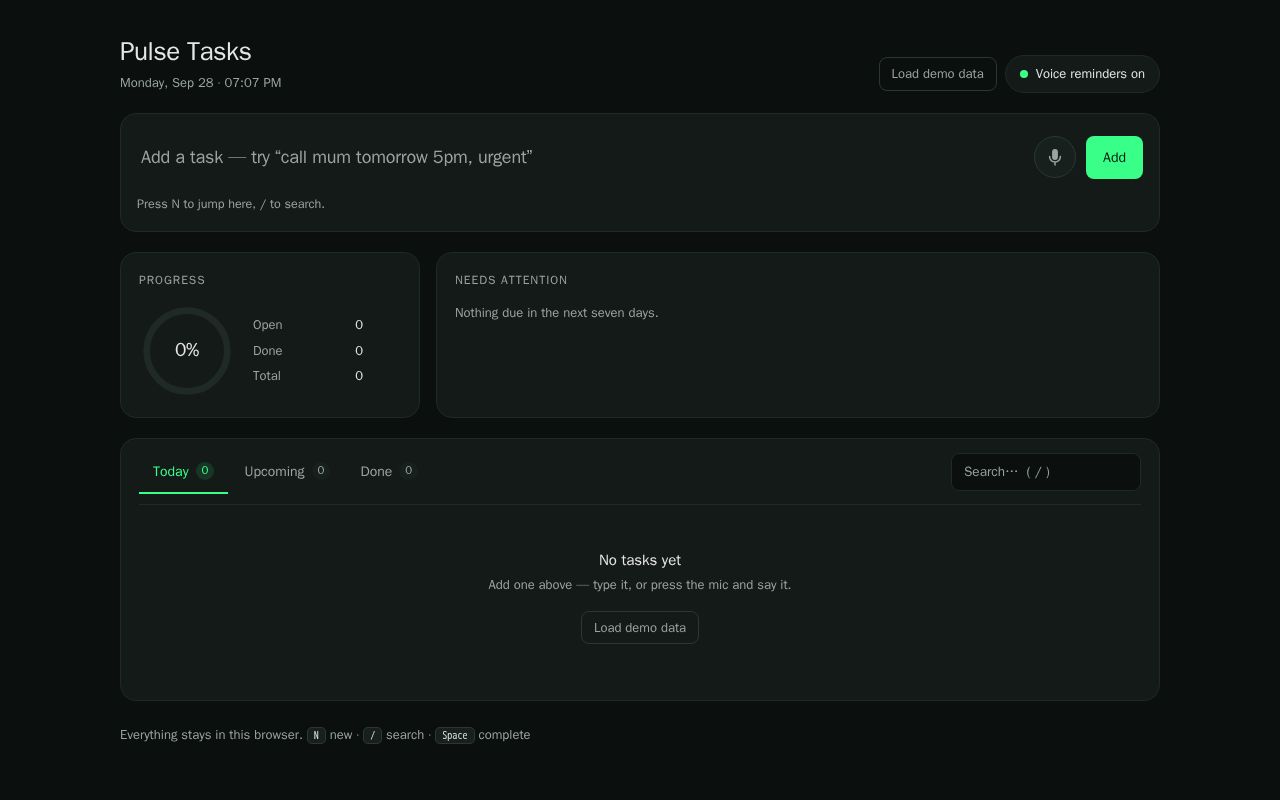Click the Pulse Tasks title
Viewport: 1280px width, 800px height.
click(x=186, y=52)
